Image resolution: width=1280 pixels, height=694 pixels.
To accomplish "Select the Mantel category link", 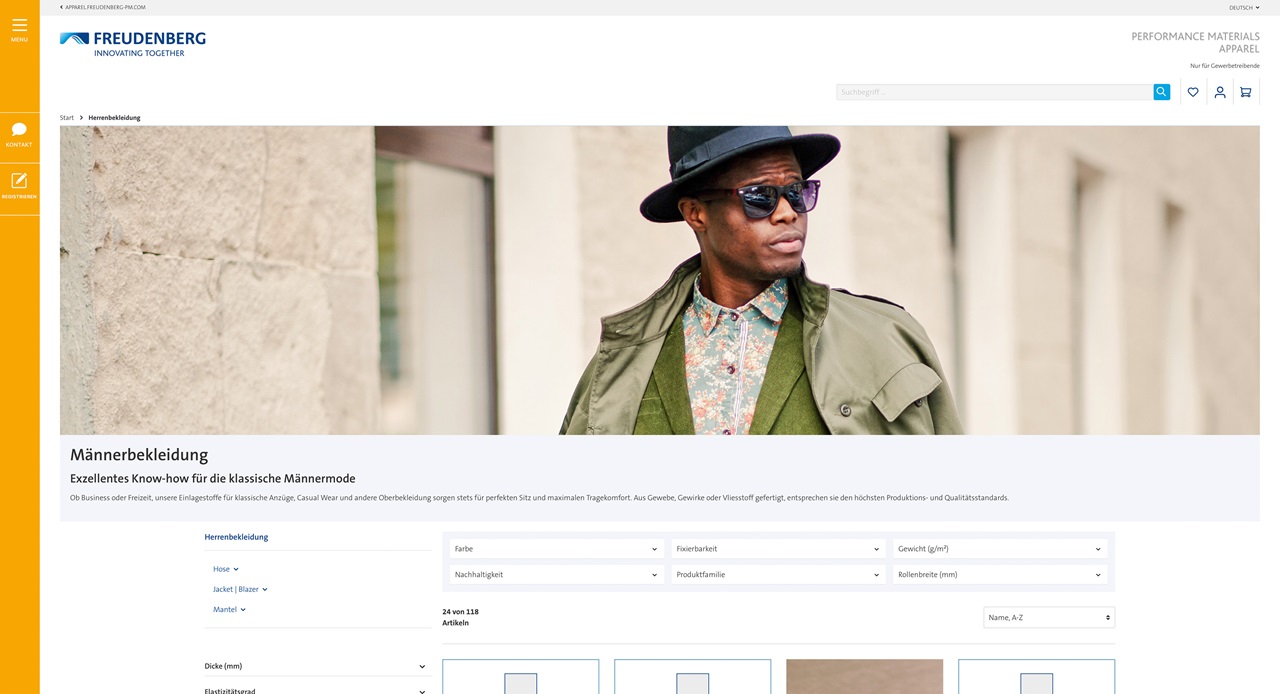I will pyautogui.click(x=226, y=609).
